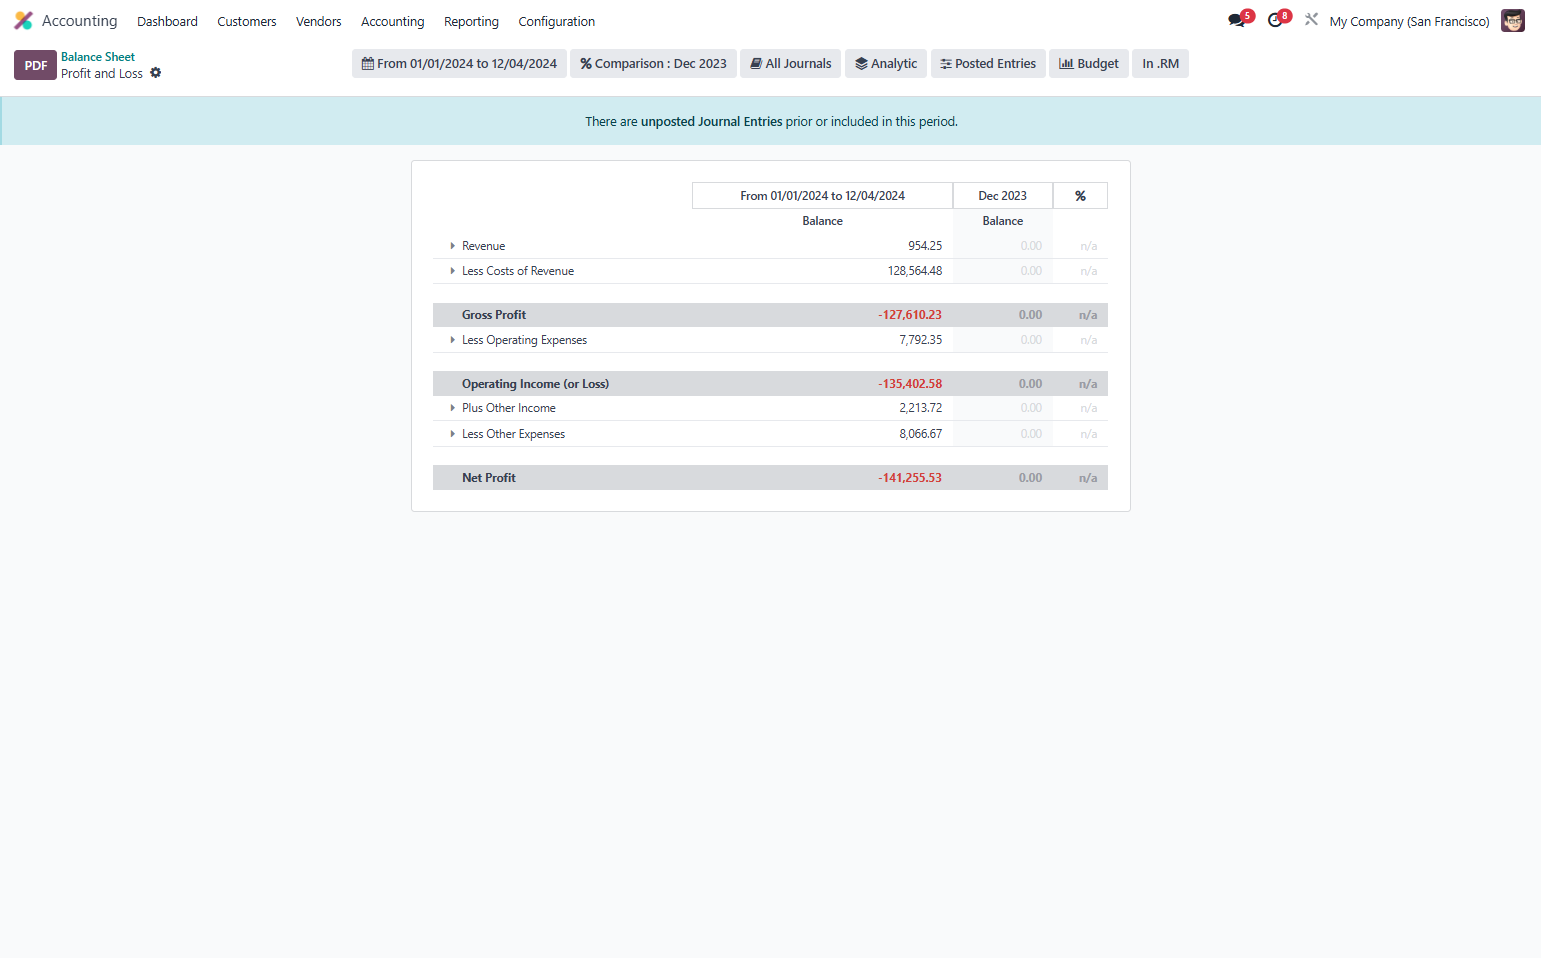Open the In .RM rounding dropdown
This screenshot has width=1541, height=958.
click(1160, 64)
